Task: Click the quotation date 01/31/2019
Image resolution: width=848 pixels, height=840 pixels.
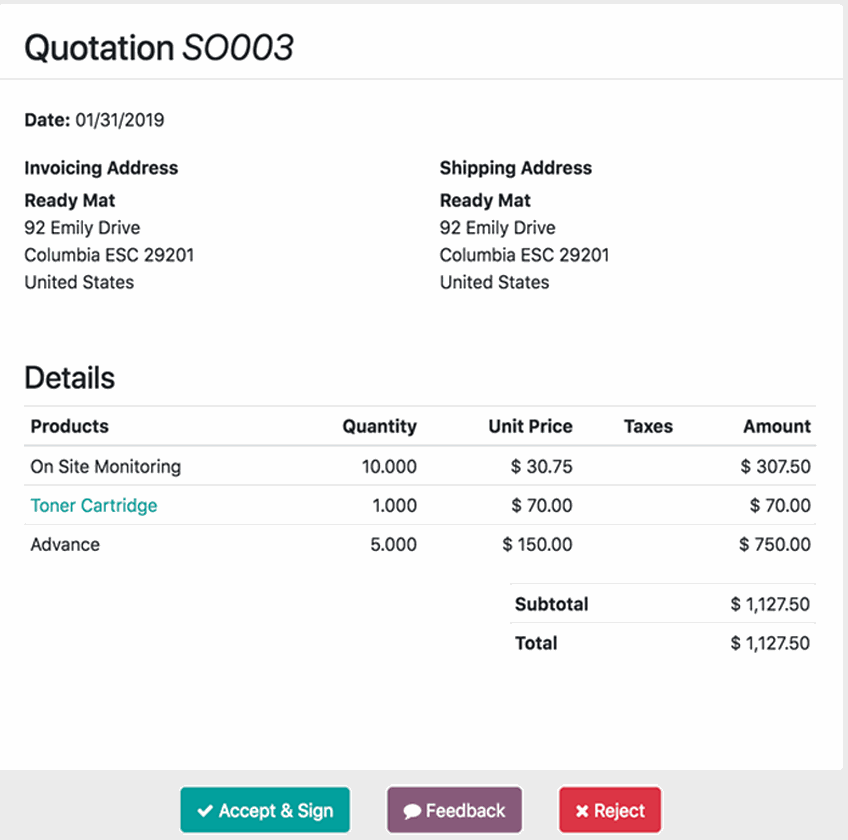Action: tap(120, 121)
